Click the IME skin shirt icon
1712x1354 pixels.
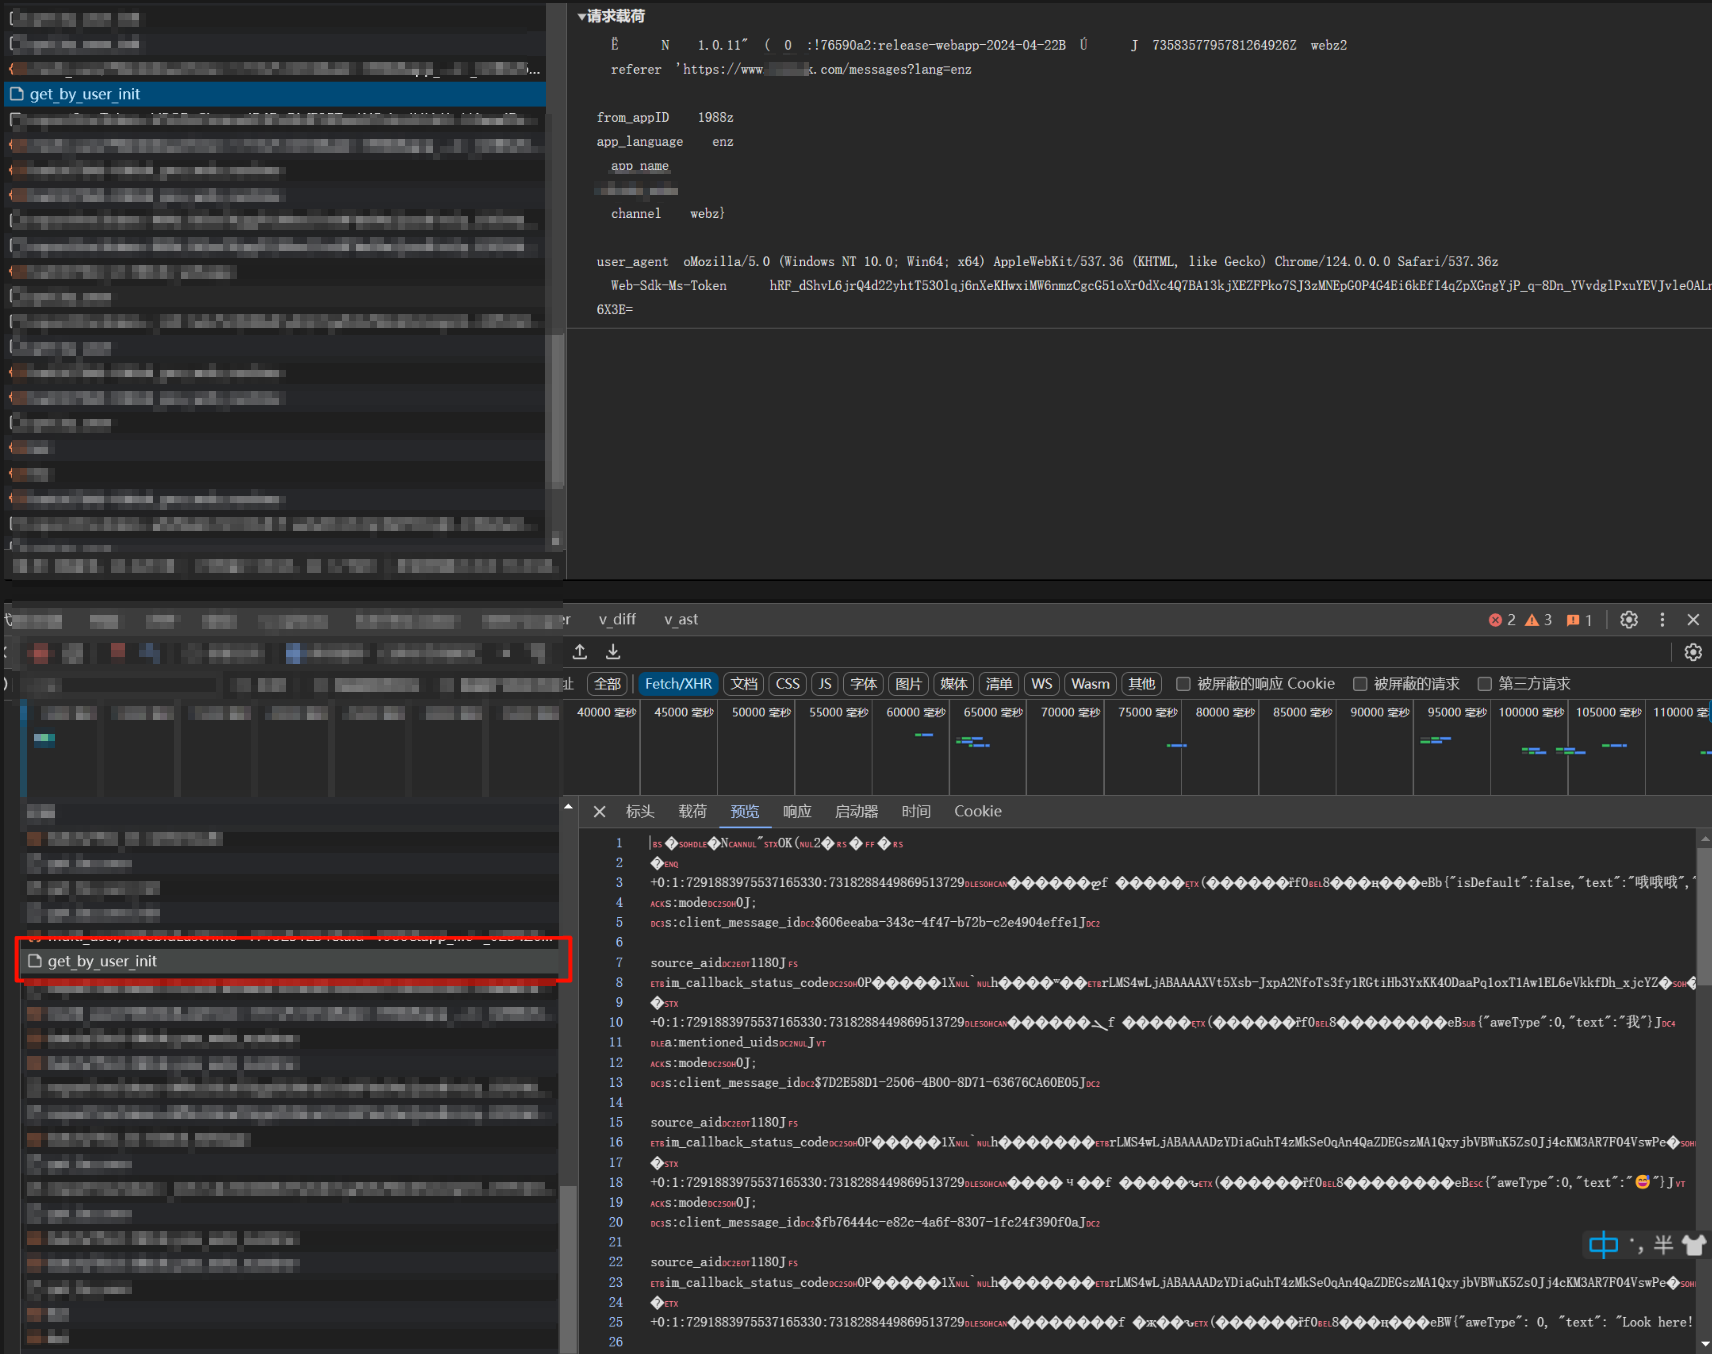point(1694,1245)
